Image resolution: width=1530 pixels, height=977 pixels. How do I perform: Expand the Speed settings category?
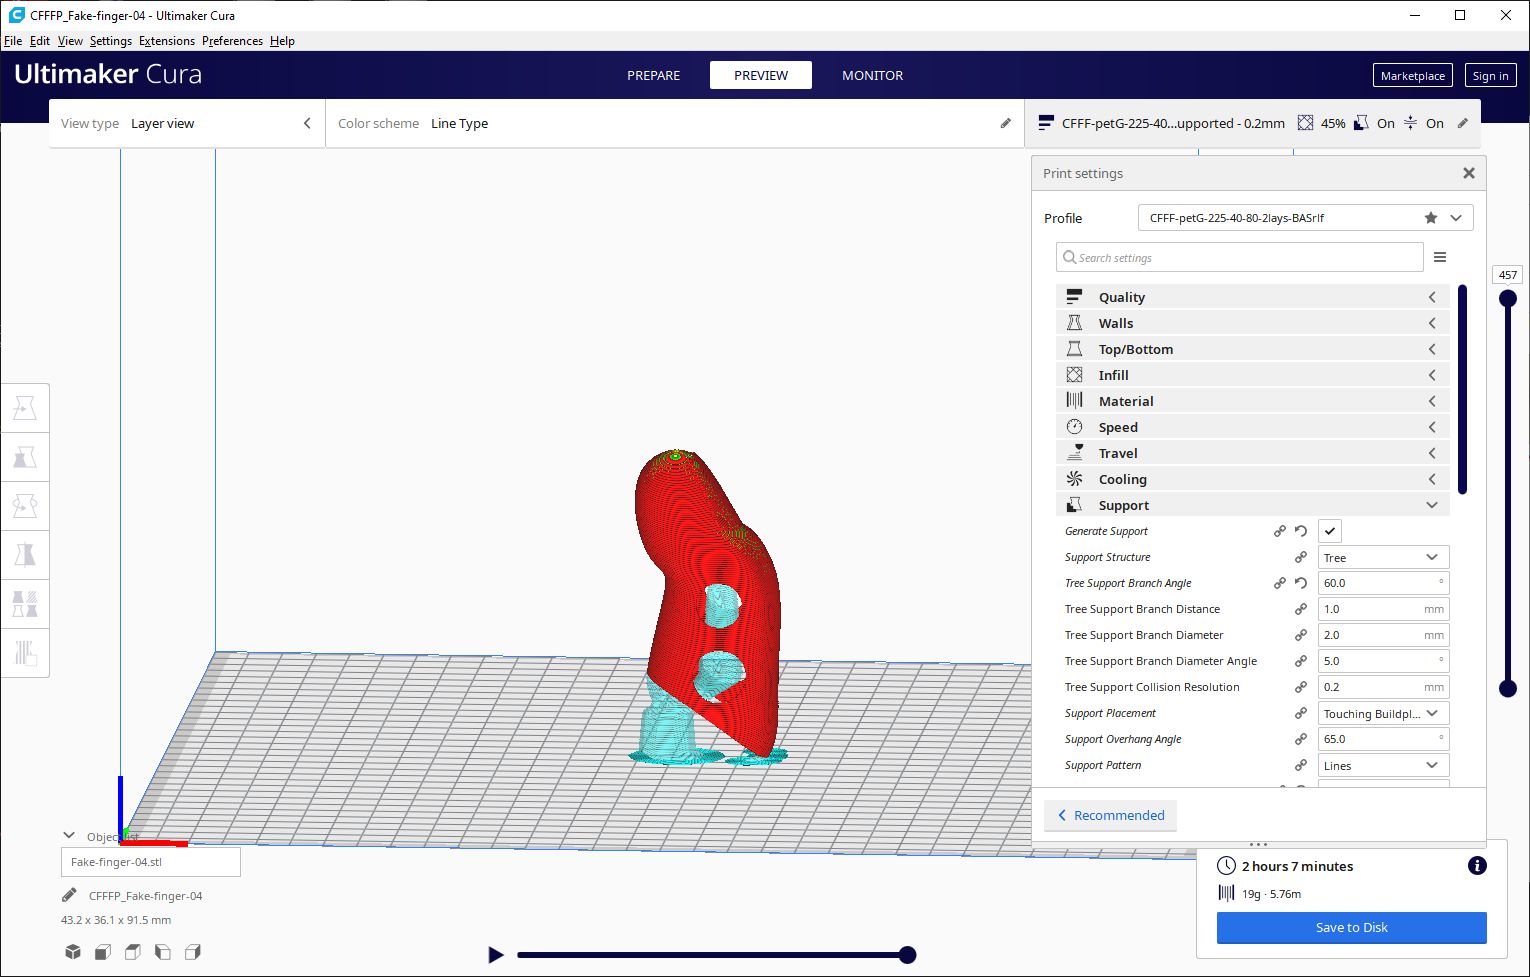click(1252, 427)
